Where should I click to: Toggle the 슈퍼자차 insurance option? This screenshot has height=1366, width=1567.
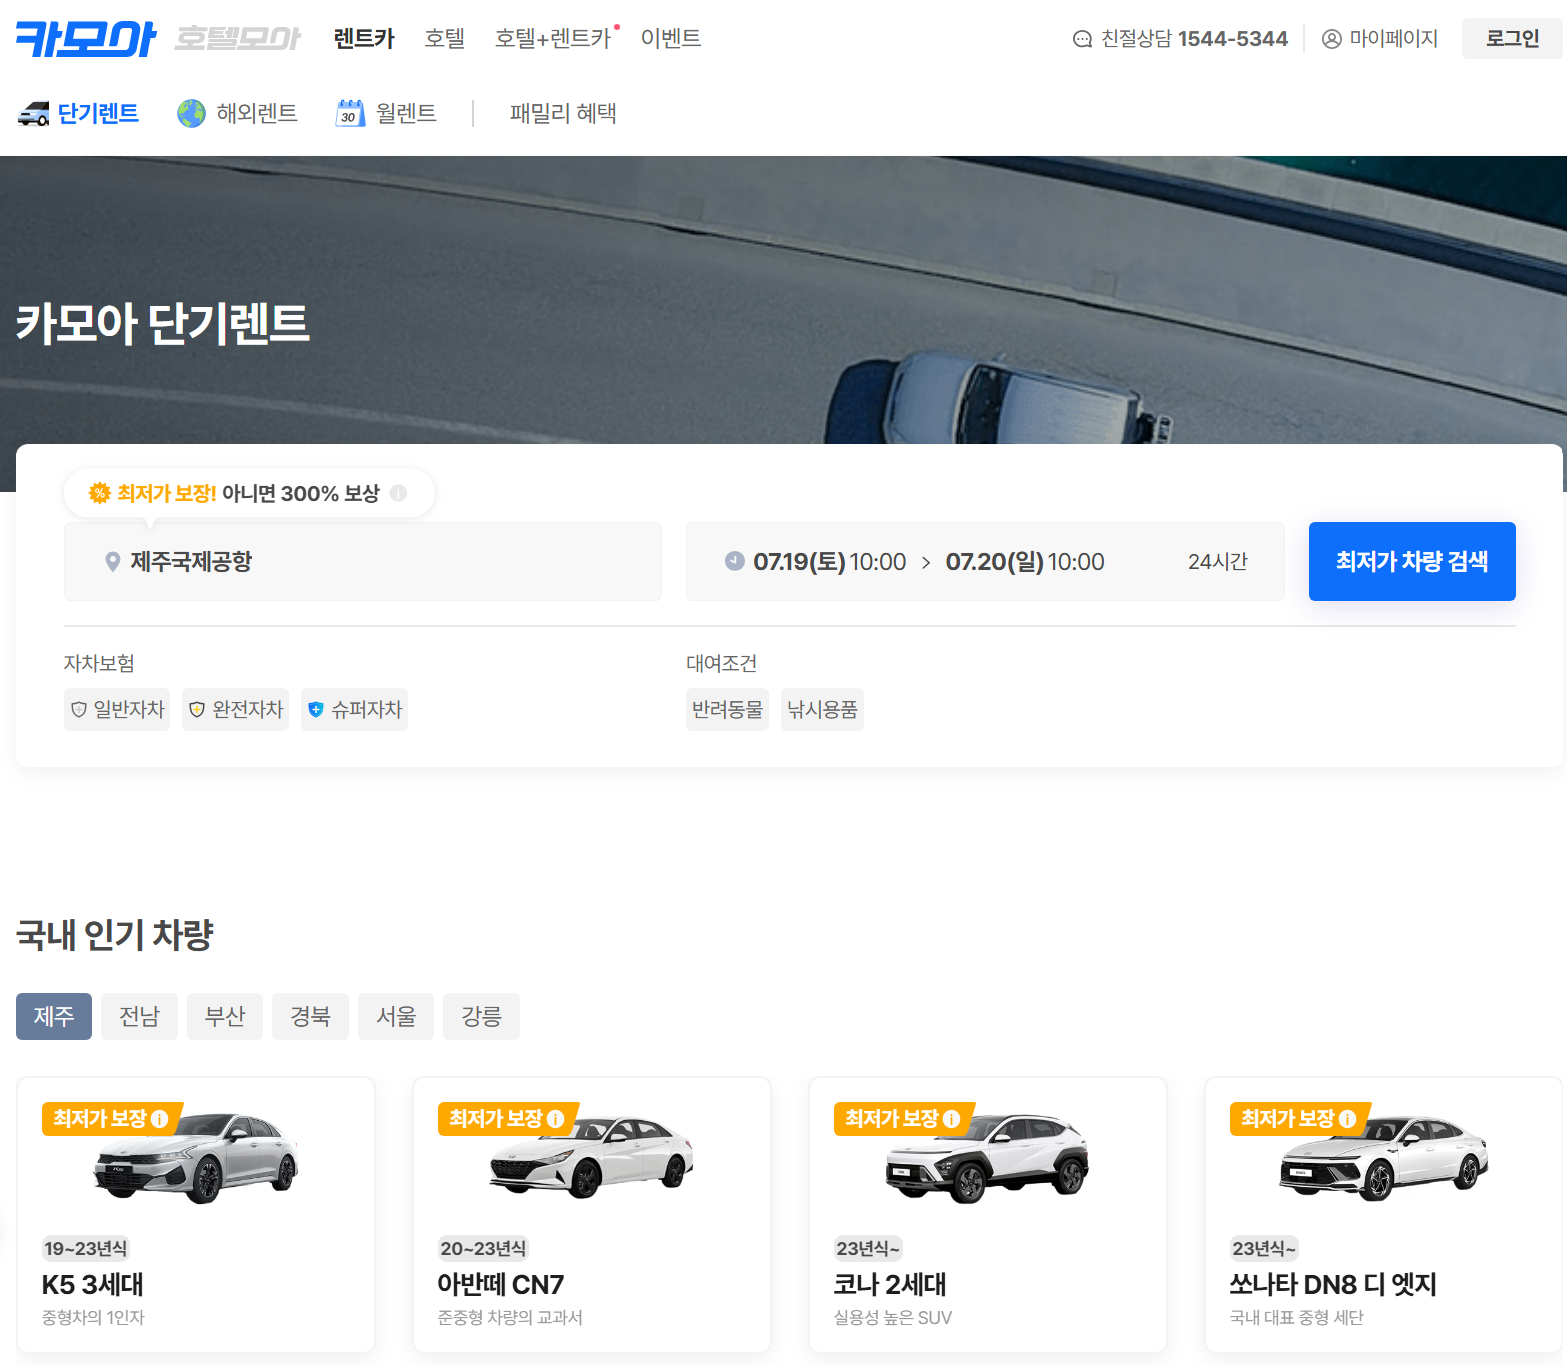pyautogui.click(x=354, y=709)
